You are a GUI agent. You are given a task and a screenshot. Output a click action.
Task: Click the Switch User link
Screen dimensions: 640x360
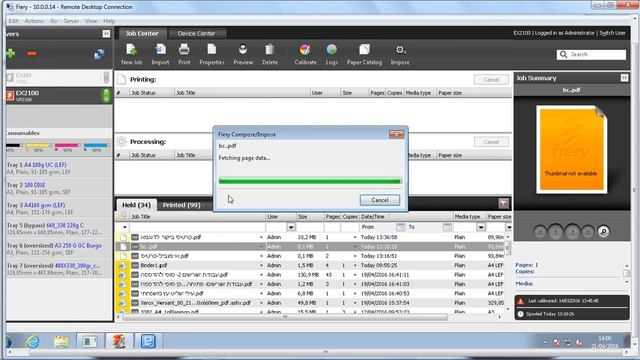click(612, 33)
